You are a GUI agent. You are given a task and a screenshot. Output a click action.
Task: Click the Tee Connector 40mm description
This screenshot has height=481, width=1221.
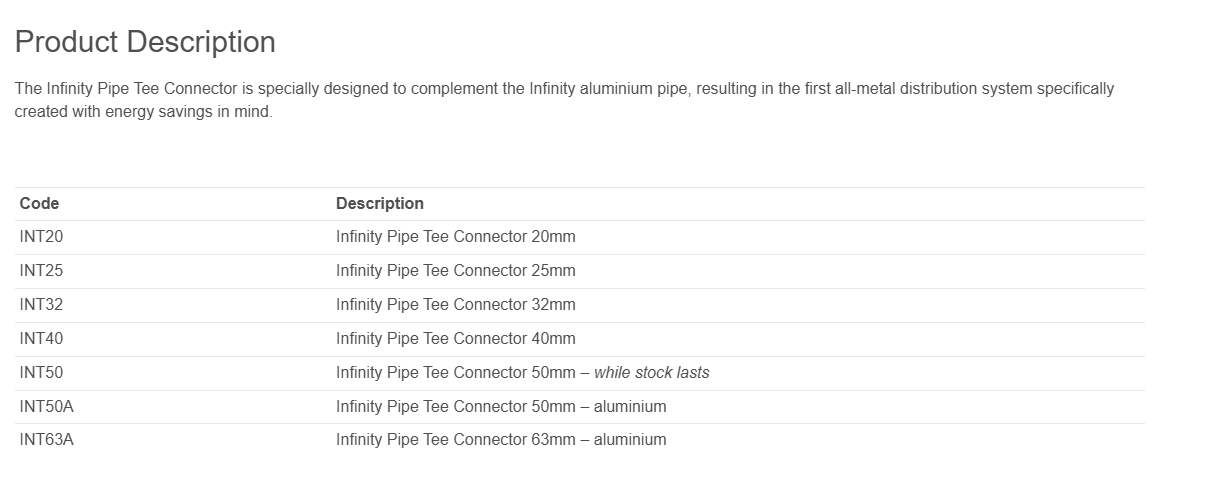pyautogui.click(x=456, y=339)
